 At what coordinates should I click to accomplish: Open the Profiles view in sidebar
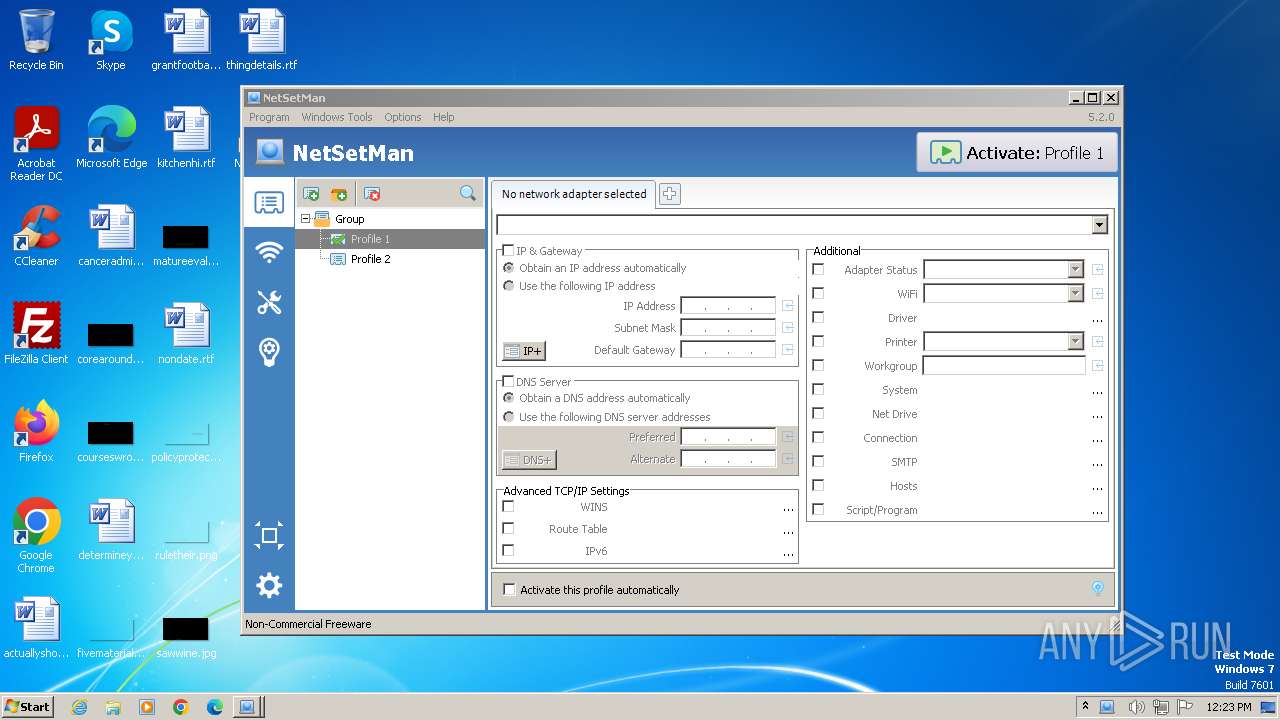[x=269, y=203]
